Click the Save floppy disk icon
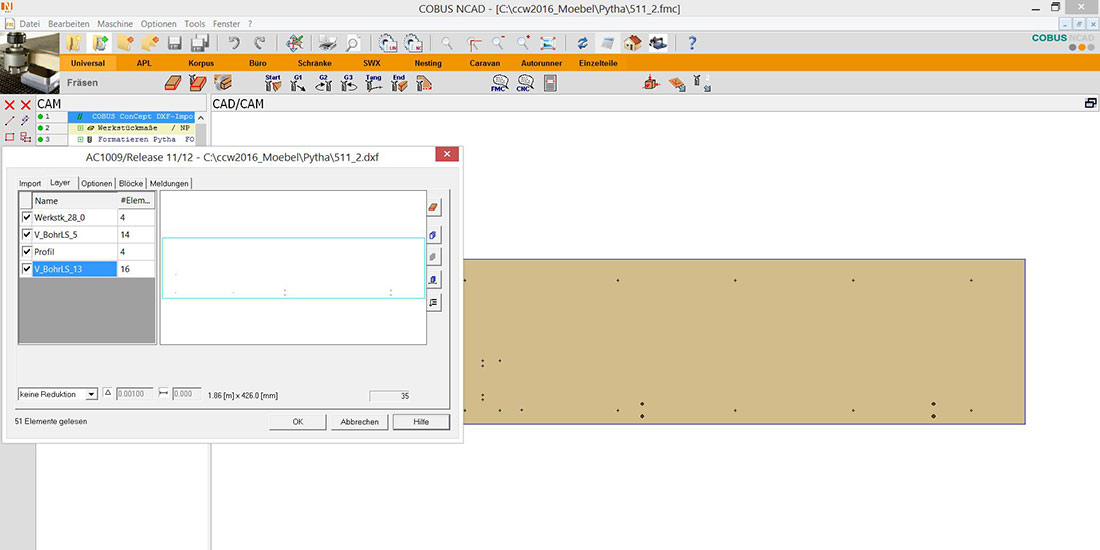1100x550 pixels. tap(175, 43)
